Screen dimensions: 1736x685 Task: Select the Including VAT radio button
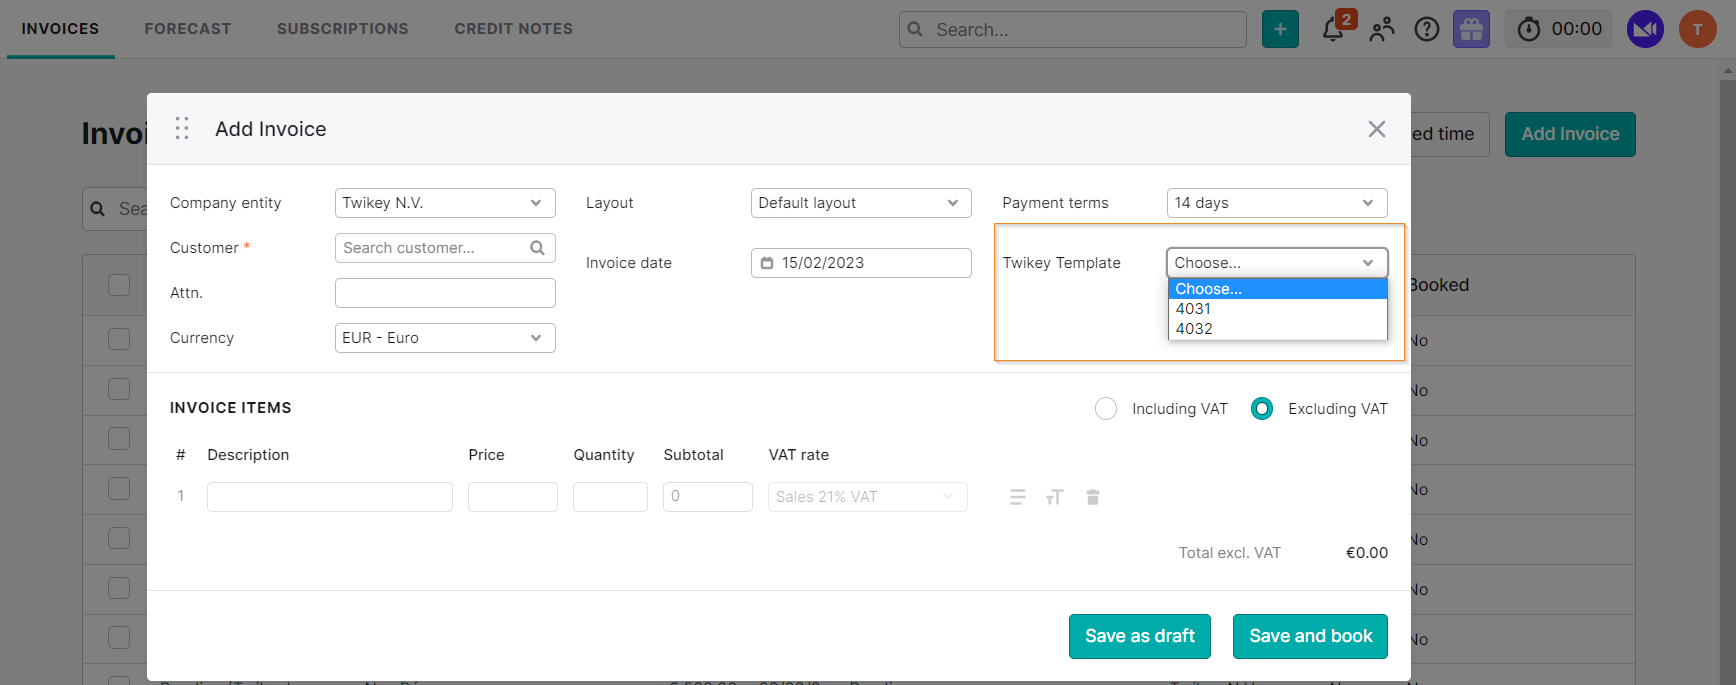(x=1106, y=409)
